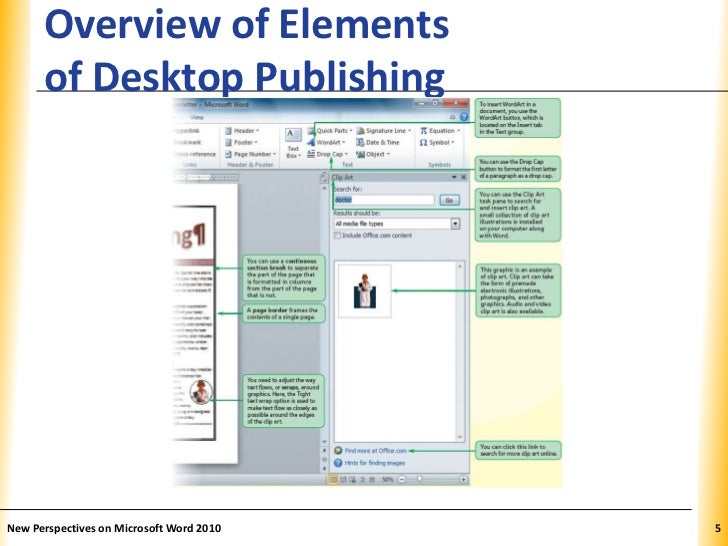728x546 pixels.
Task: Open the Page Number dropdown
Action: (x=251, y=154)
